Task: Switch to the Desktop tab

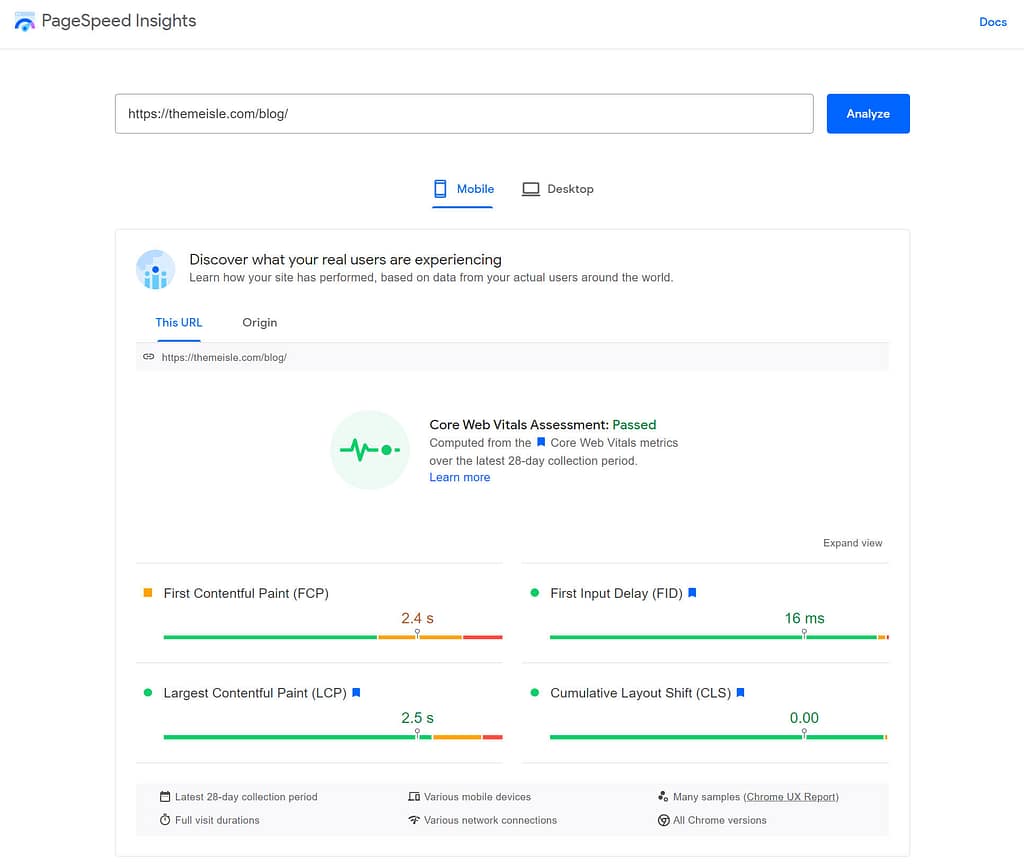Action: click(x=557, y=189)
